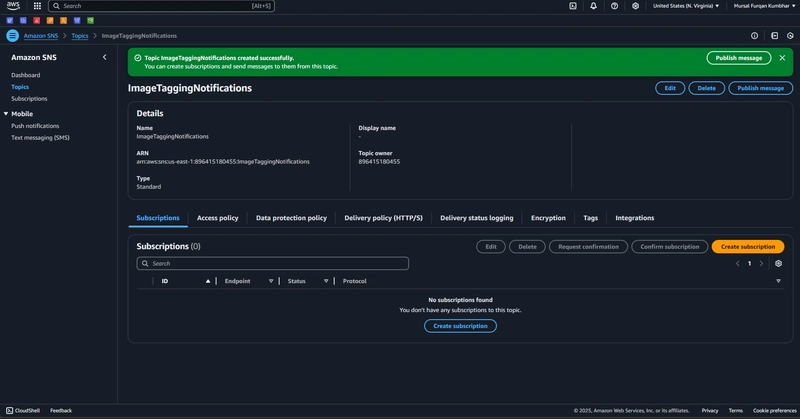800x419 pixels.
Task: Expand the region selector N. Virginia
Action: (686, 6)
